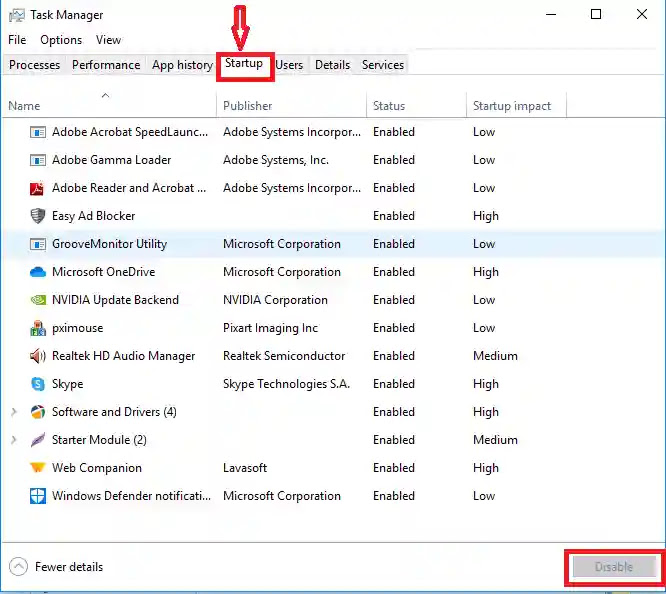Viewport: 666px width, 594px height.
Task: Expand the Starter Module (2) group
Action: 14,440
